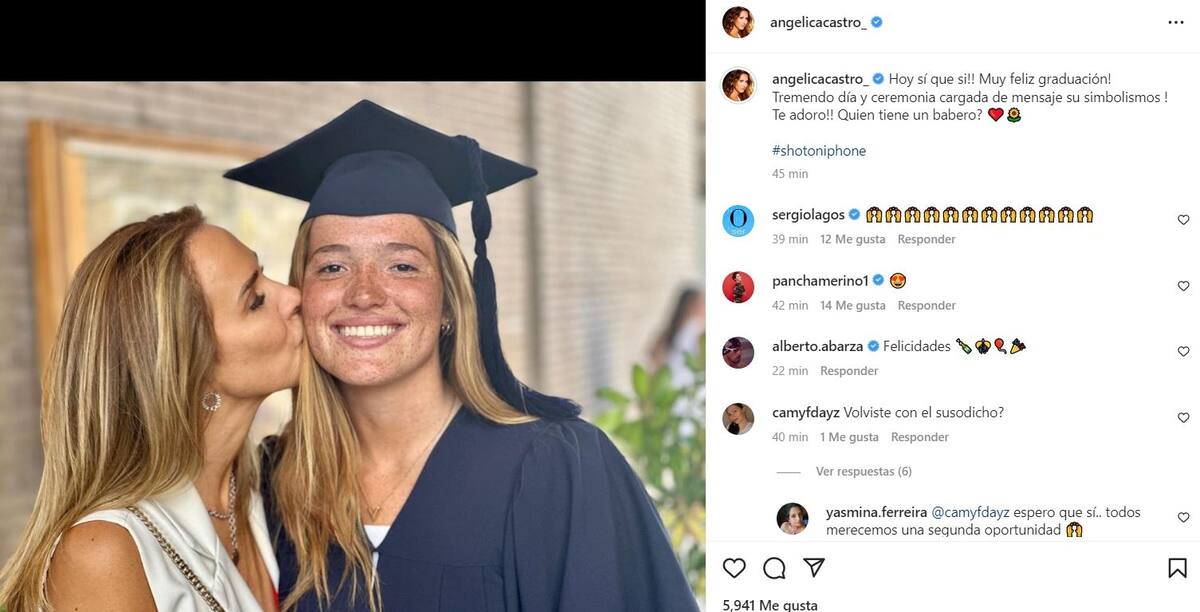Like alberto.abarza's comment
This screenshot has height=612, width=1200.
pyautogui.click(x=1183, y=352)
